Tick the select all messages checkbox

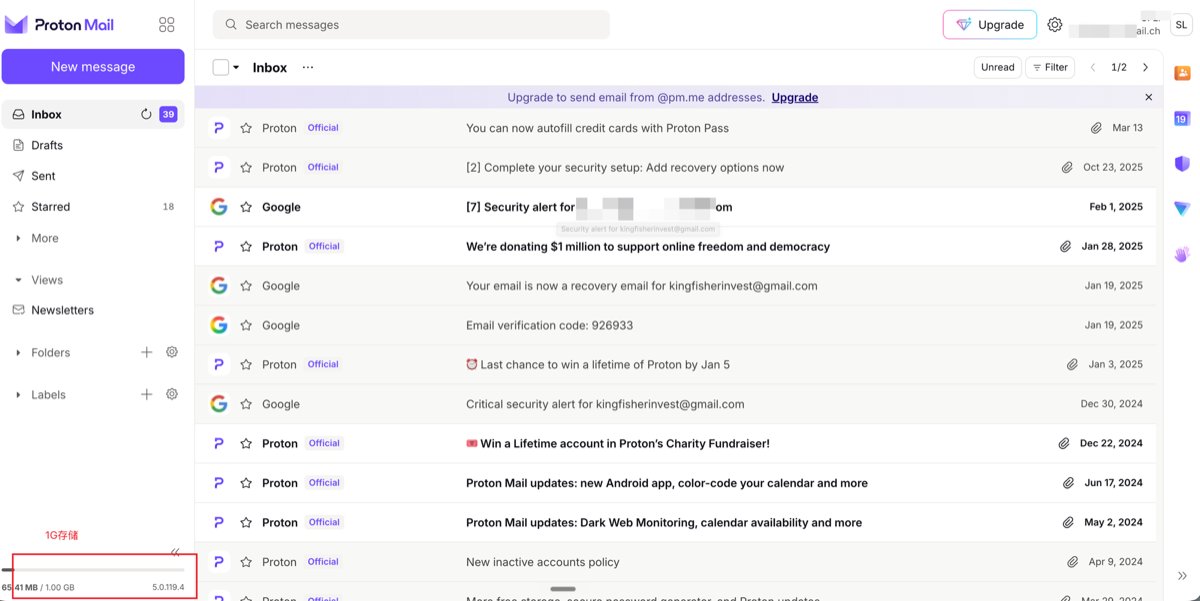point(221,67)
